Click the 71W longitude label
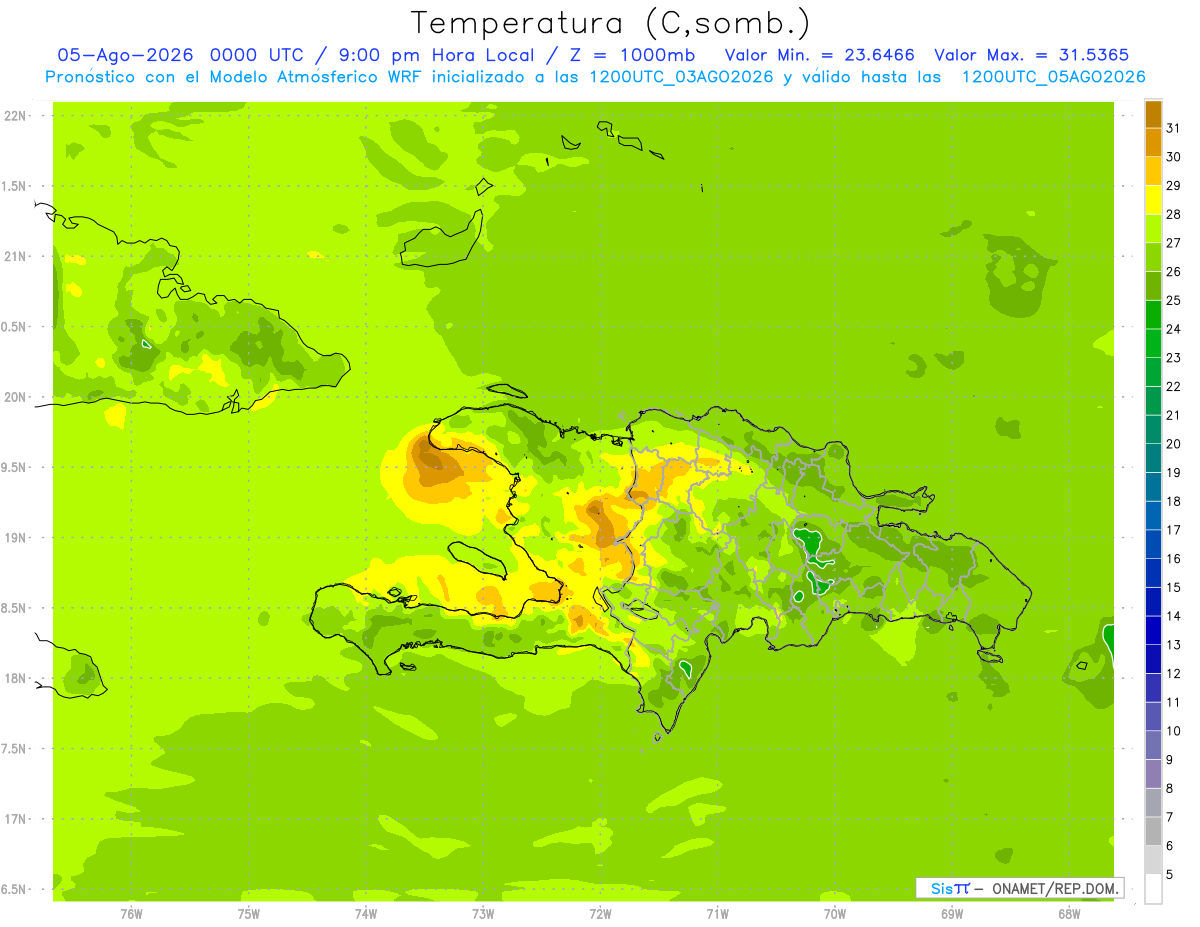 [717, 913]
